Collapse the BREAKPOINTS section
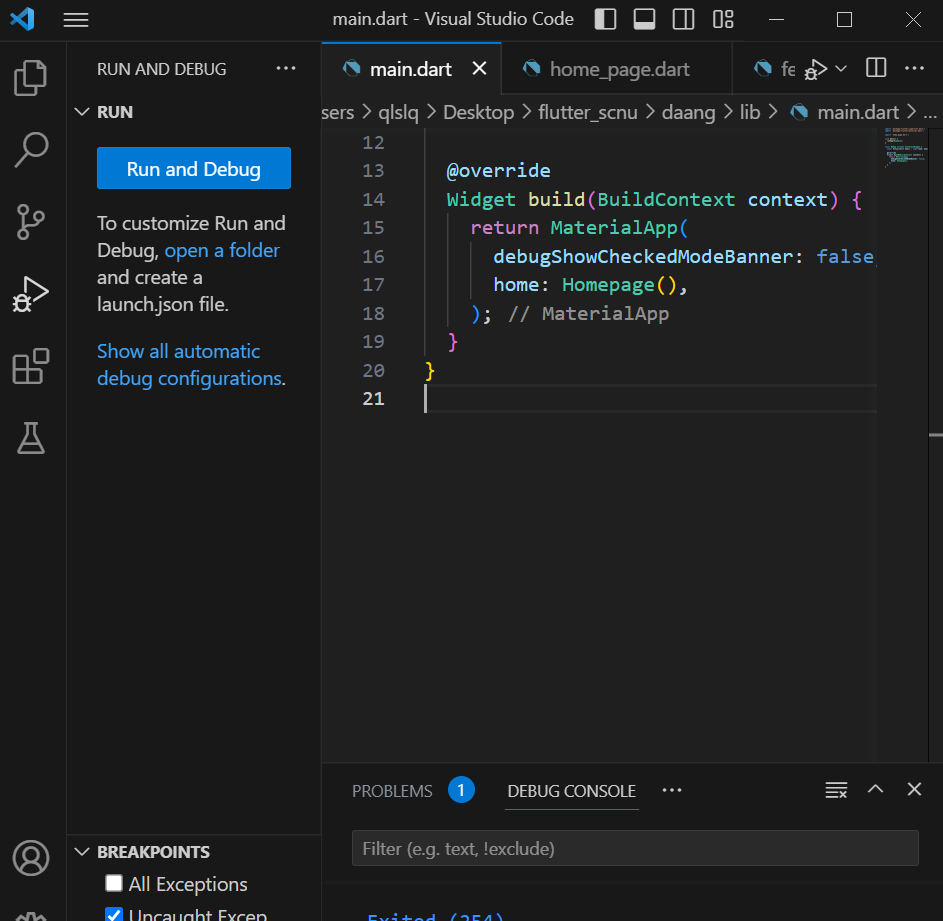Image resolution: width=943 pixels, height=921 pixels. [x=82, y=852]
